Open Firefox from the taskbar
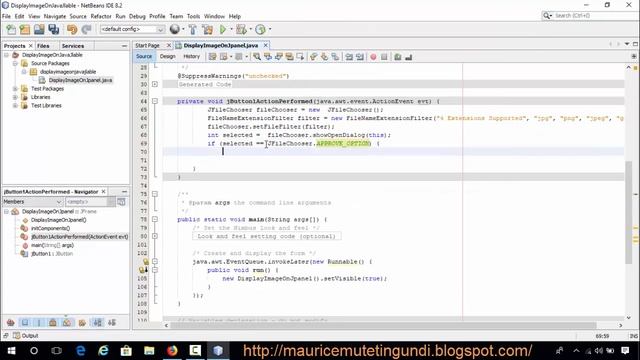Image resolution: width=640 pixels, height=360 pixels. (172, 351)
